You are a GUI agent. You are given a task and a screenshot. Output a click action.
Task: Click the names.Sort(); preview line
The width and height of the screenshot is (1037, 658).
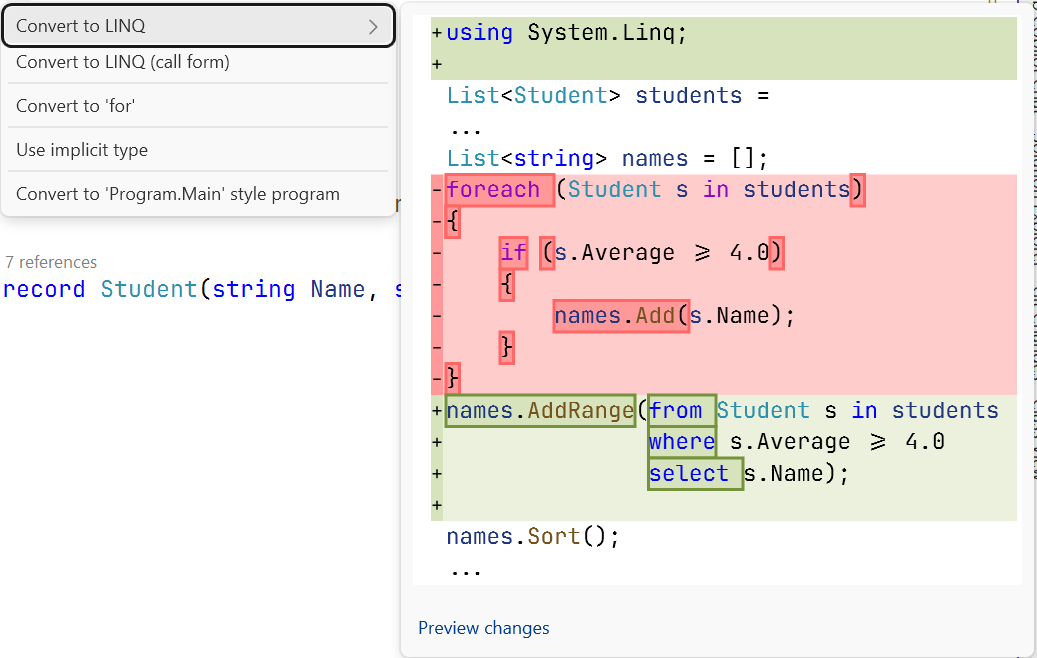[x=533, y=536]
